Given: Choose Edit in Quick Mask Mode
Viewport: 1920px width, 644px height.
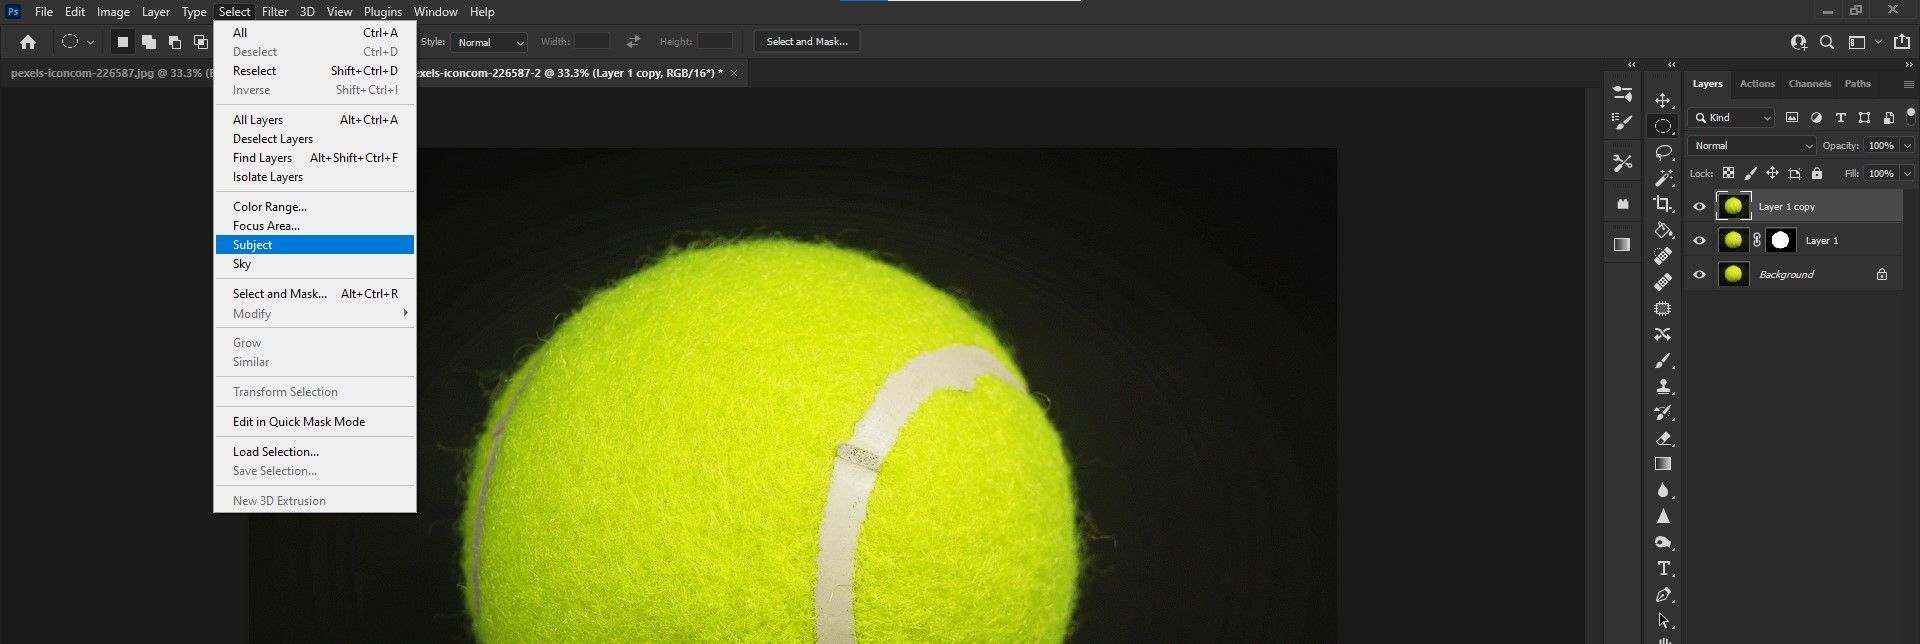Looking at the screenshot, I should (x=315, y=422).
